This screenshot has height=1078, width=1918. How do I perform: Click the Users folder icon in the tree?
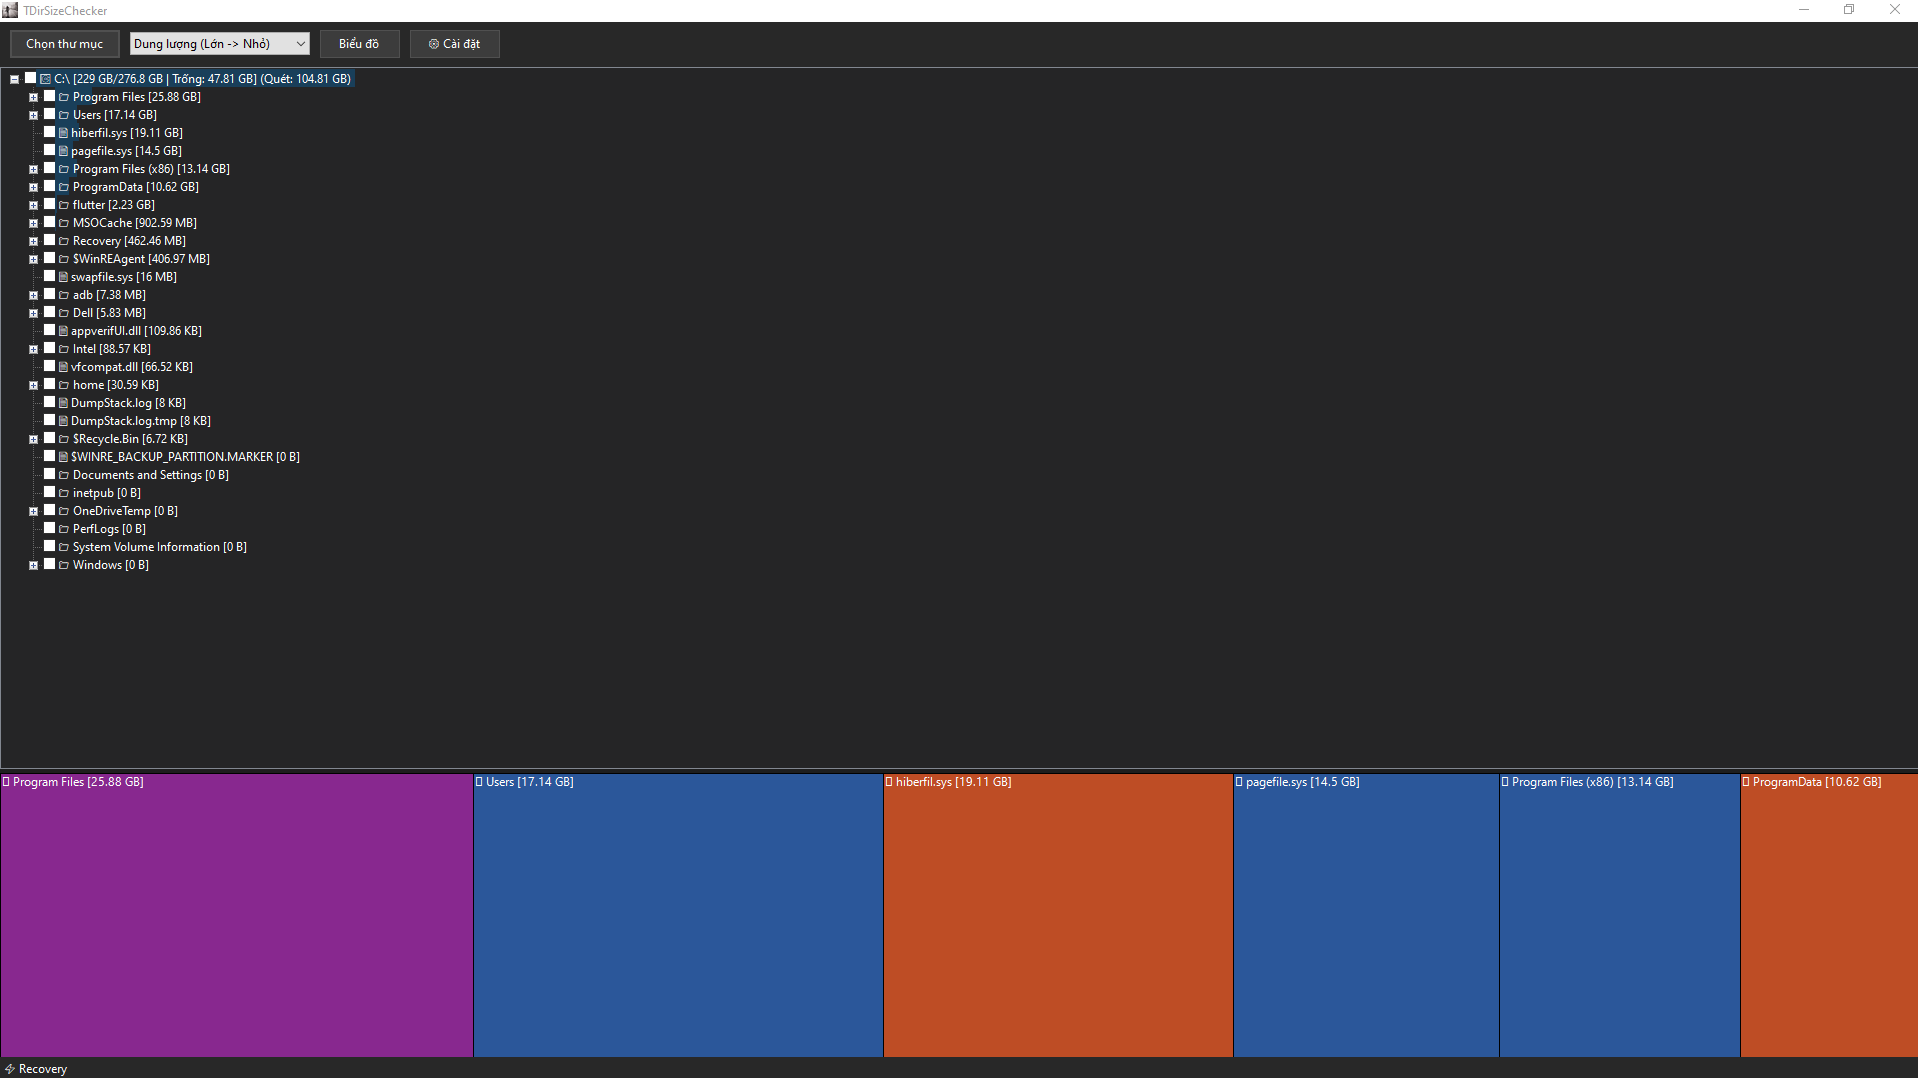[x=64, y=115]
